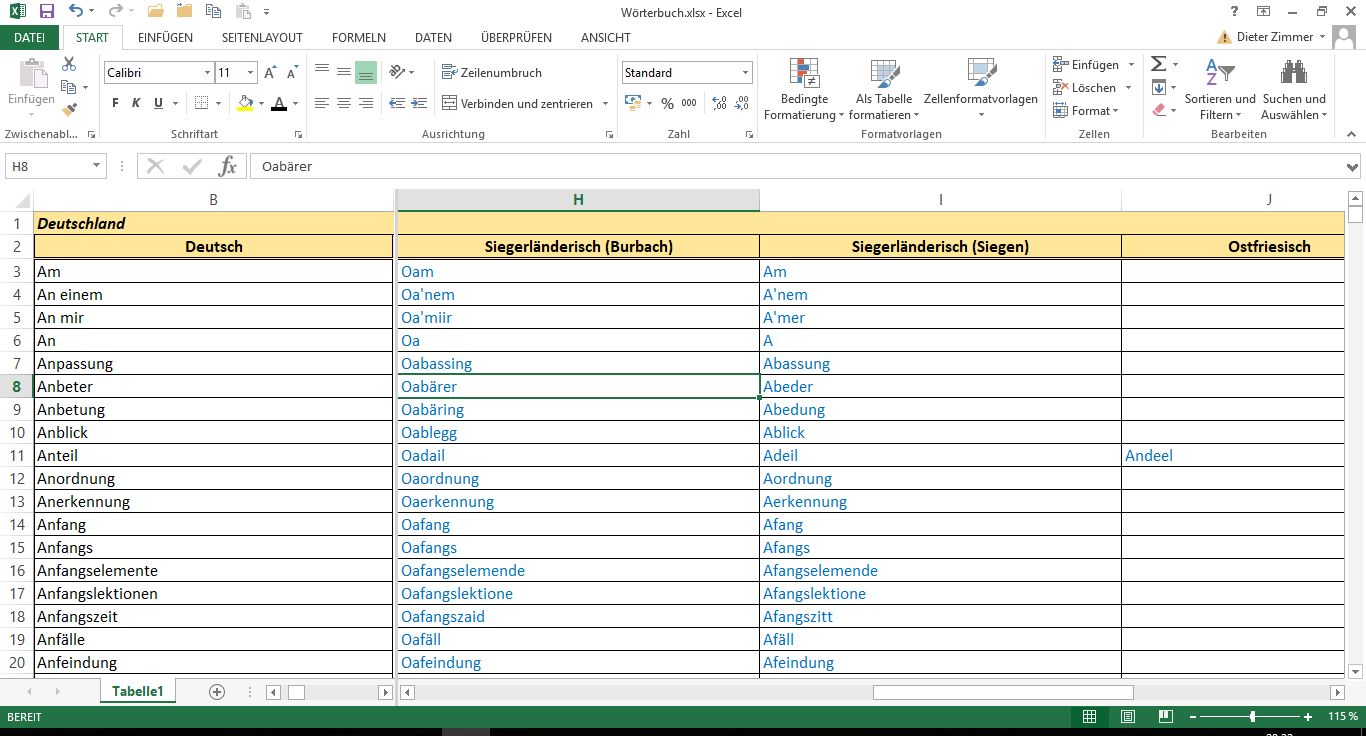Align cell content to the top
Viewport: 1366px width, 736px height.
click(x=321, y=72)
